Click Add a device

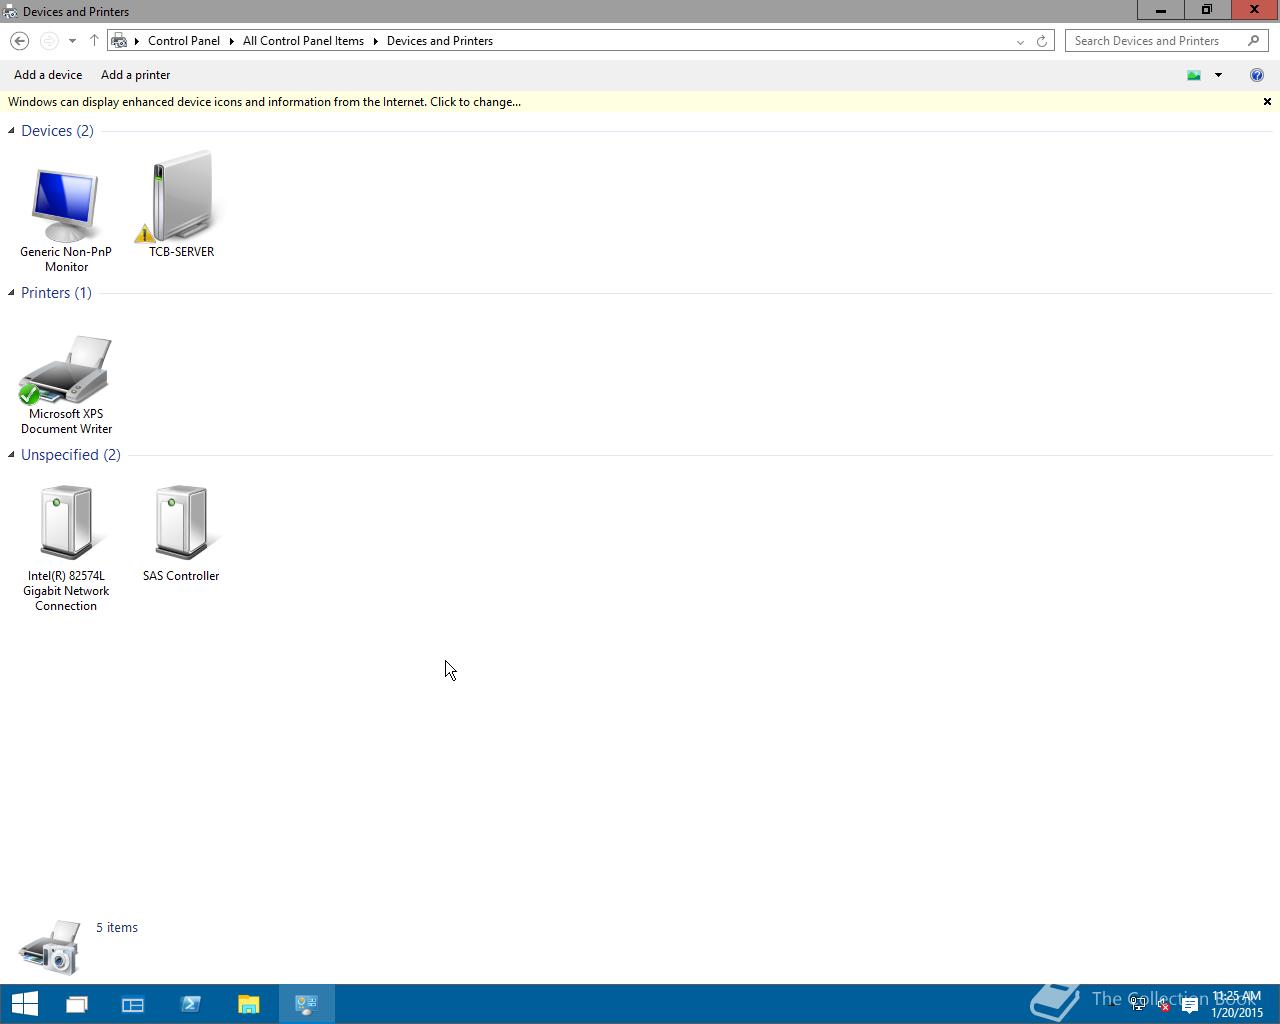pos(48,75)
